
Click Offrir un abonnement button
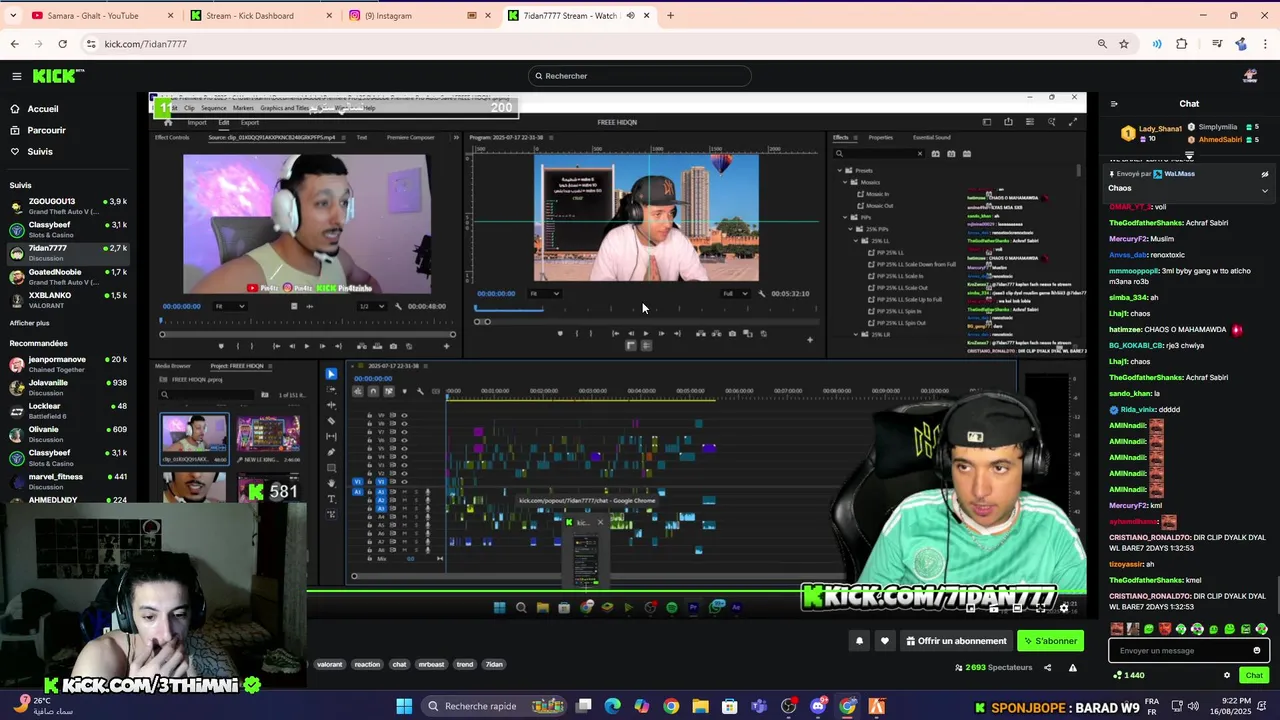[956, 641]
